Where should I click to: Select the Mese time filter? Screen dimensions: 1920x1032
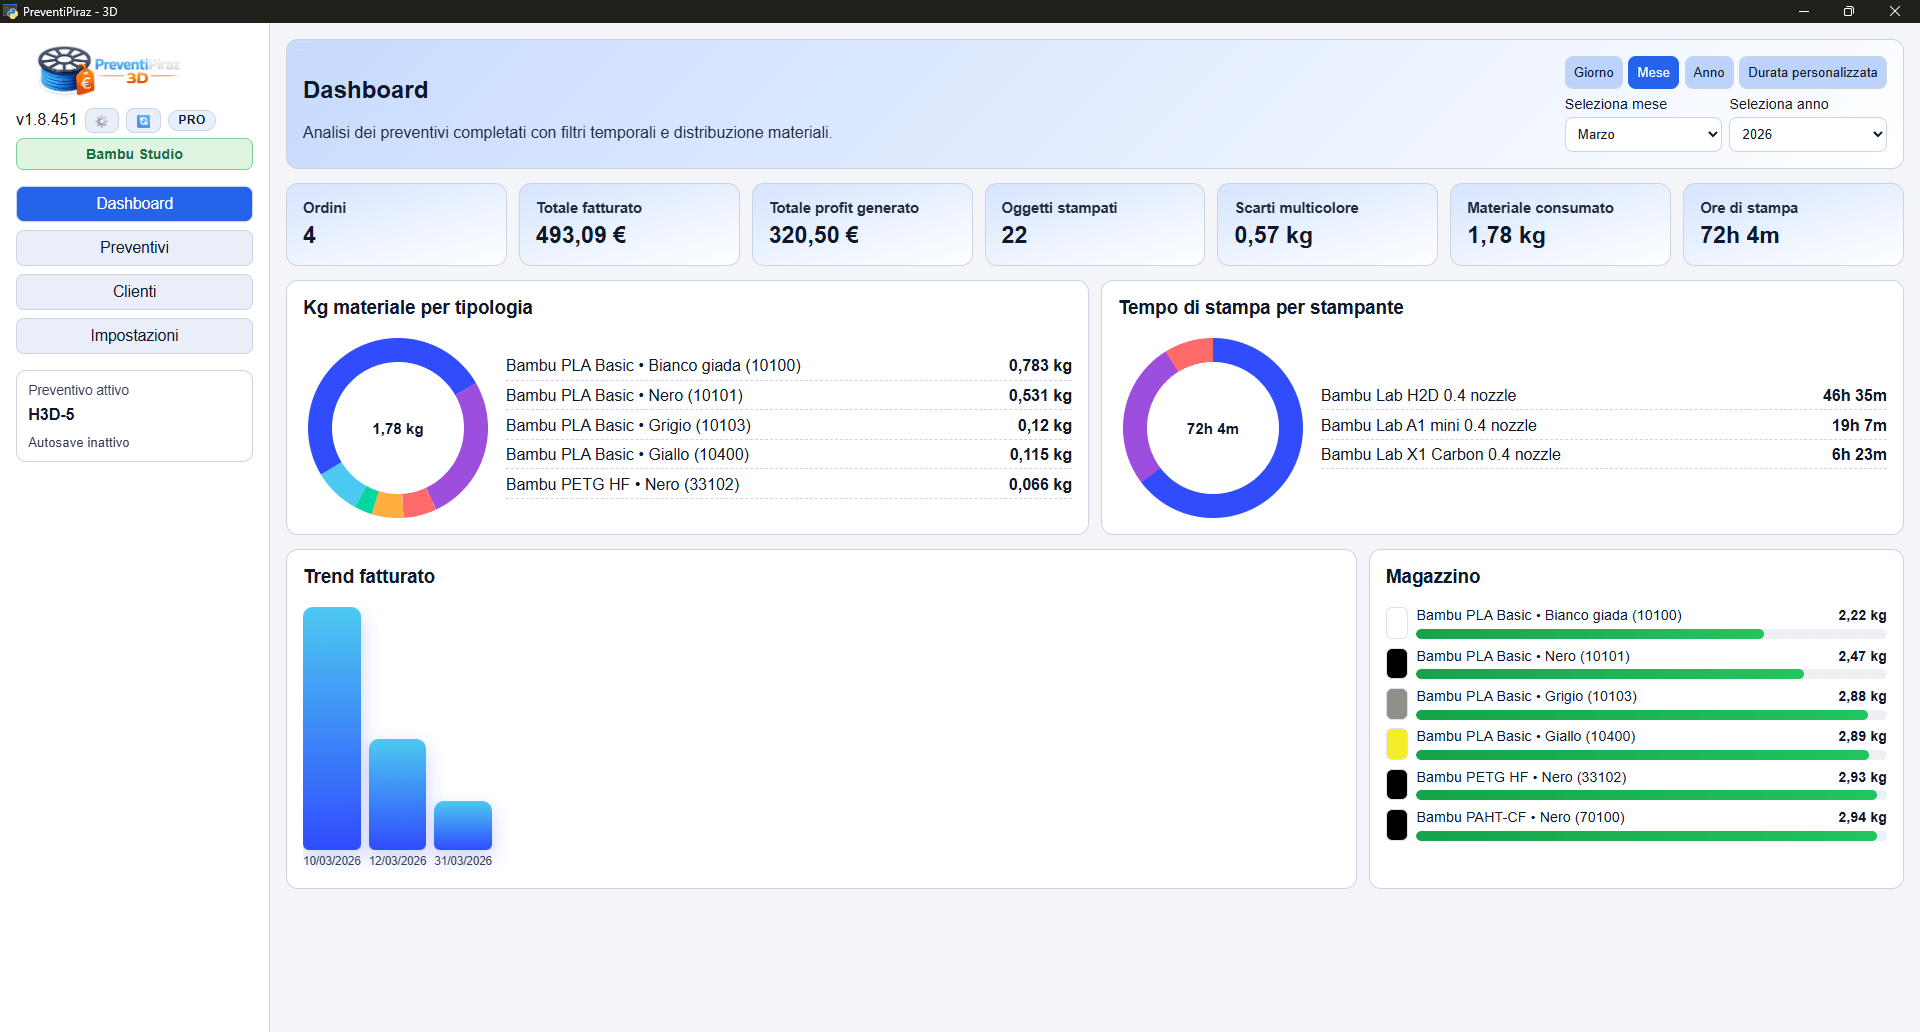(x=1652, y=73)
